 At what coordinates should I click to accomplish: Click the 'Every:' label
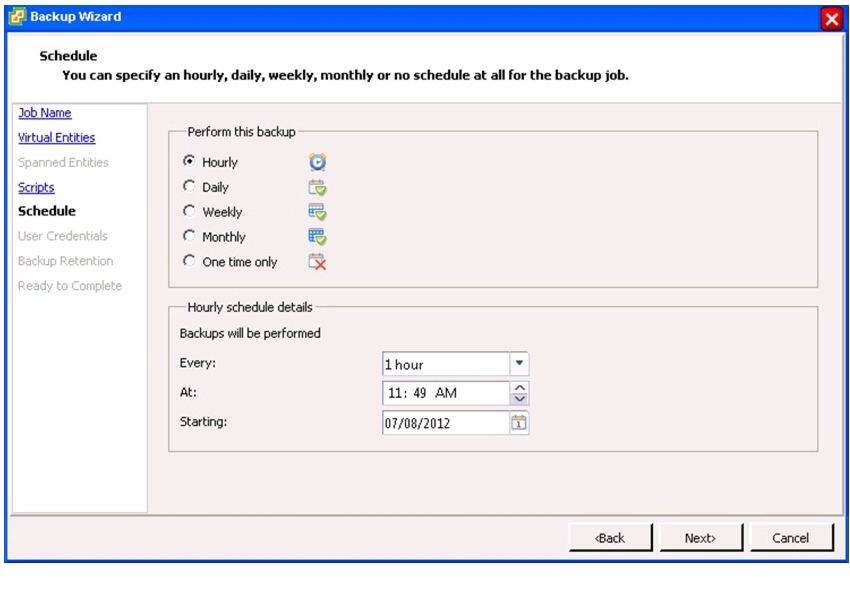pos(197,363)
